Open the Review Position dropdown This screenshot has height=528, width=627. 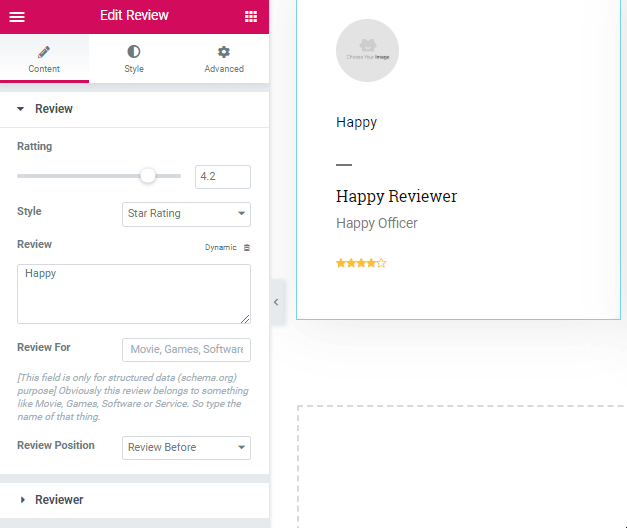186,448
